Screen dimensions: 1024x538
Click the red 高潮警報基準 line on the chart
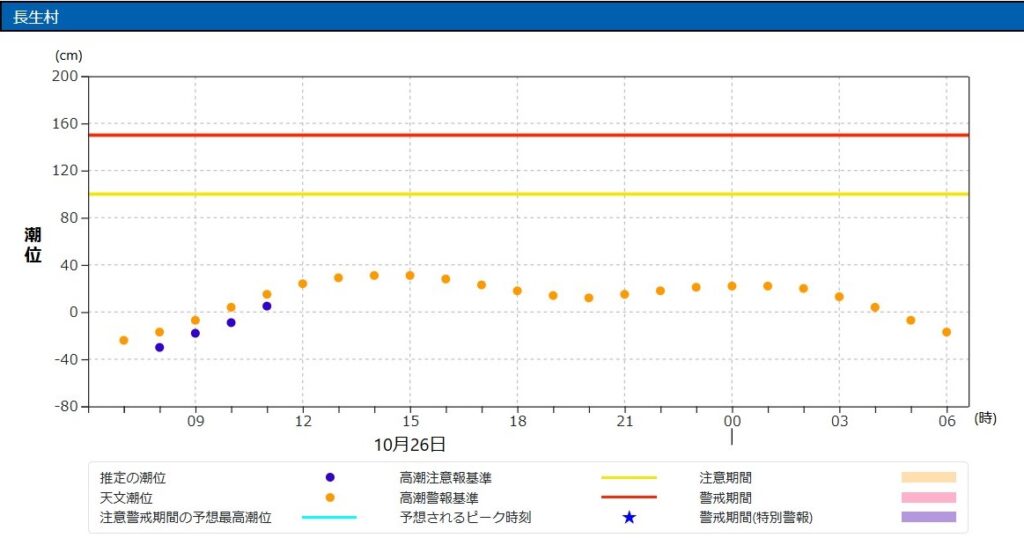point(528,135)
